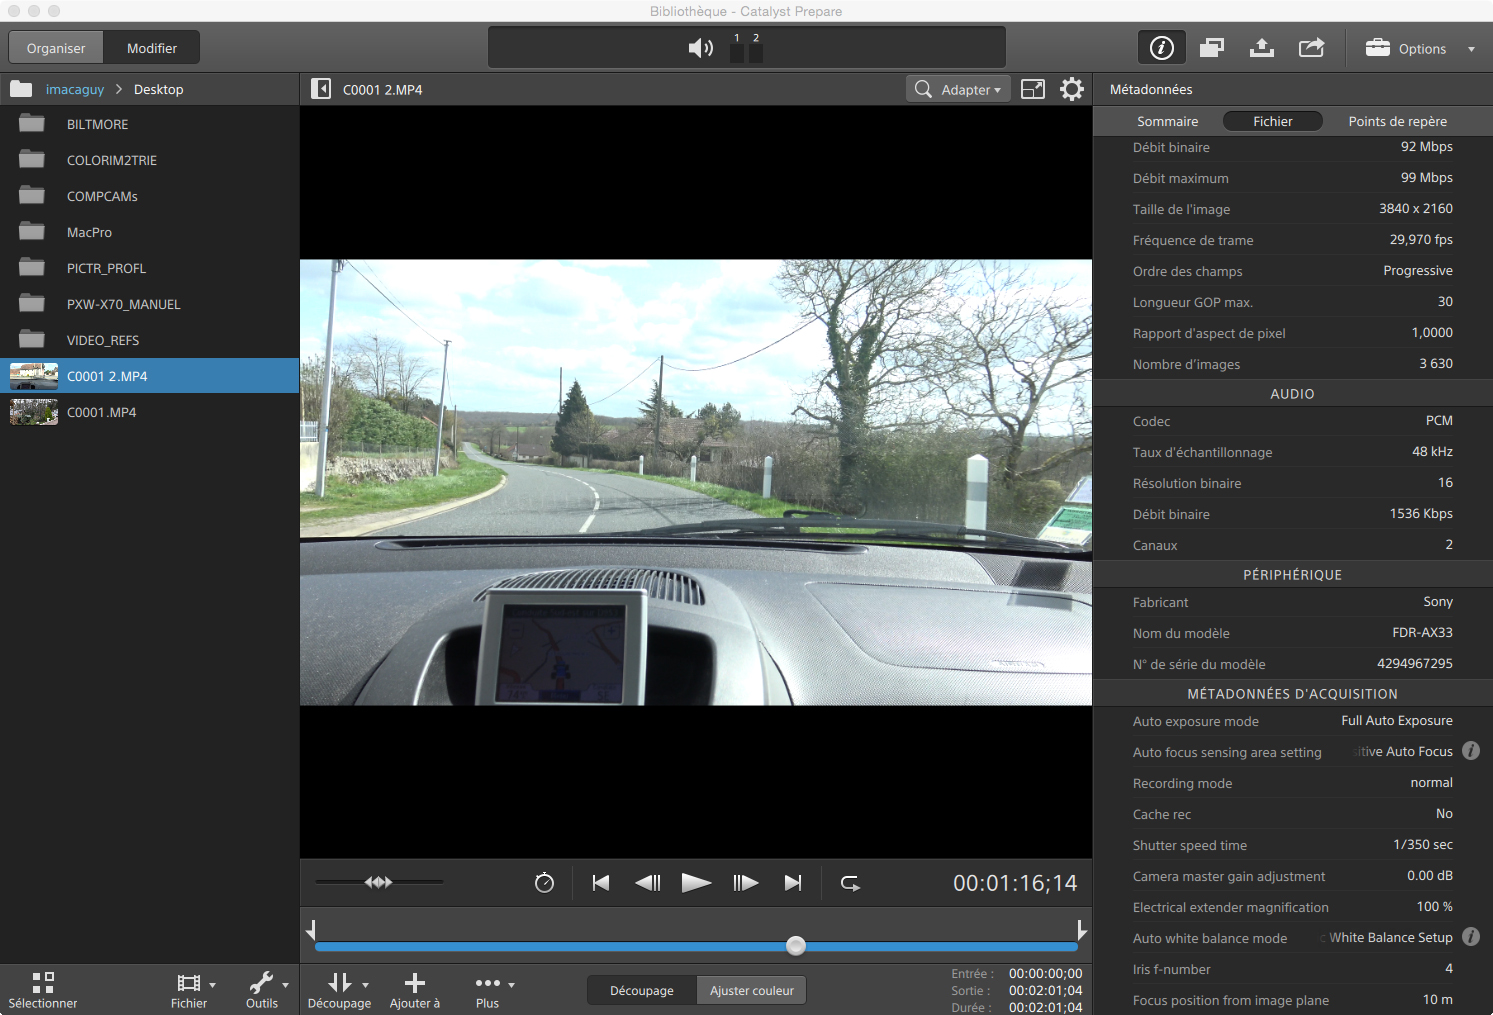Click the '3840 x 2160' image size value
The image size is (1493, 1015).
pos(1415,208)
